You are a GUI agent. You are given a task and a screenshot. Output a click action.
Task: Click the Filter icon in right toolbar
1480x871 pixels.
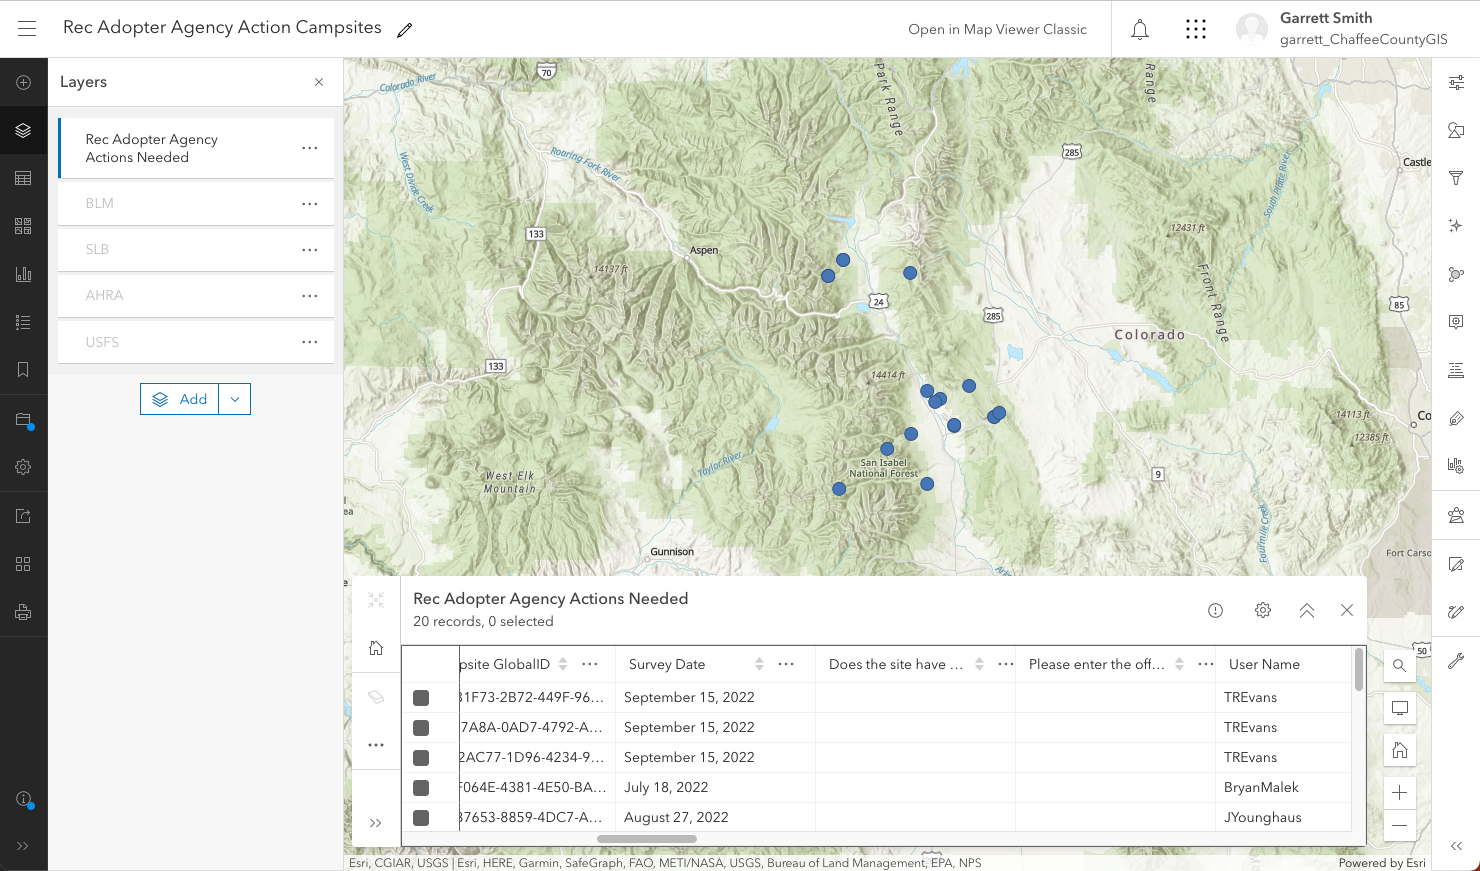pyautogui.click(x=1456, y=178)
